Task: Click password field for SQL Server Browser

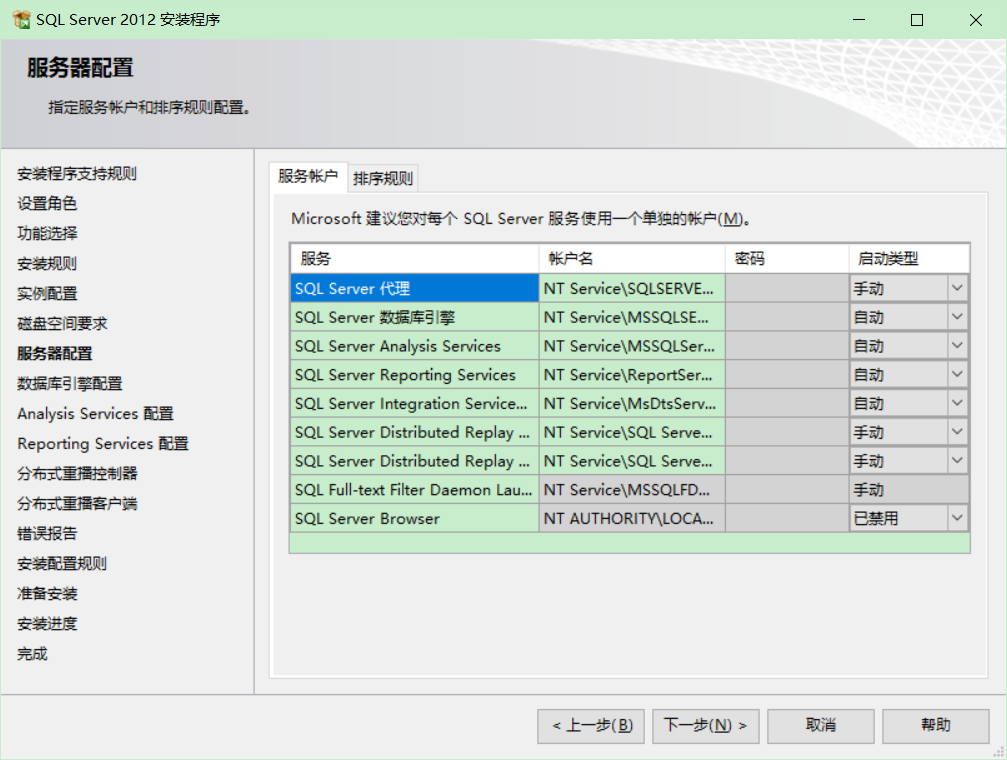Action: coord(787,519)
